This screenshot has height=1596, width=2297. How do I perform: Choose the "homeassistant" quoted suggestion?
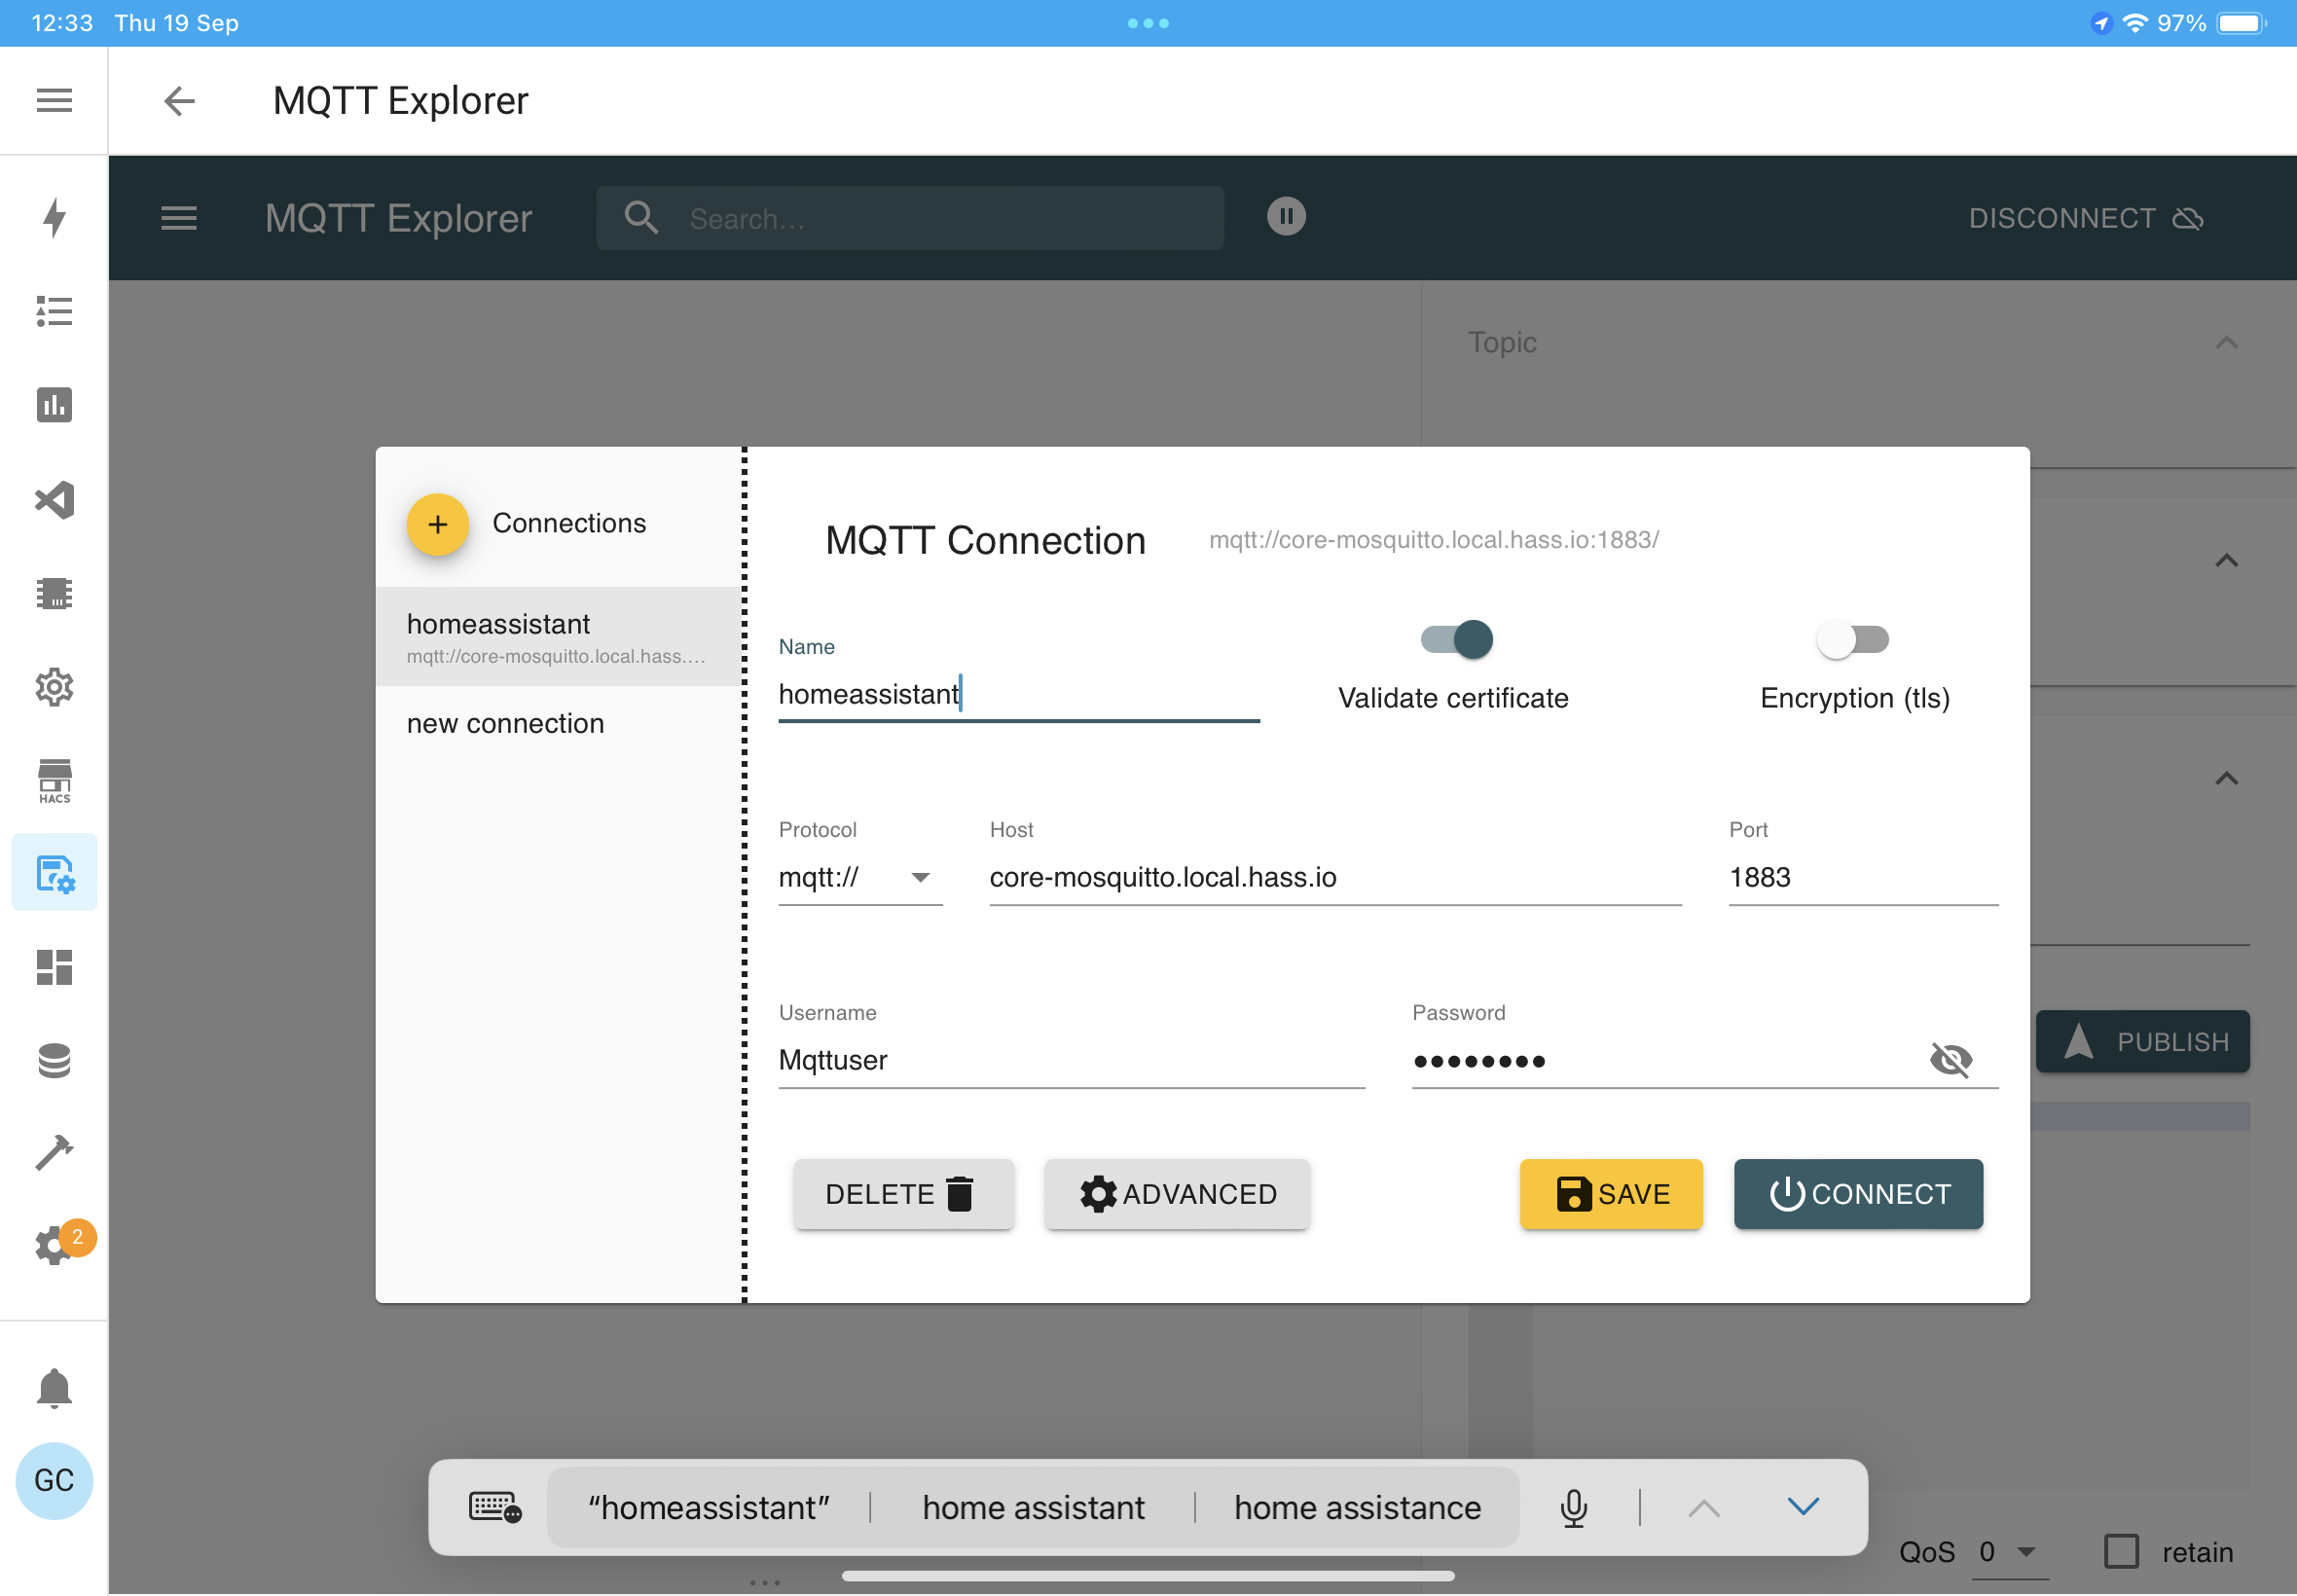[709, 1508]
